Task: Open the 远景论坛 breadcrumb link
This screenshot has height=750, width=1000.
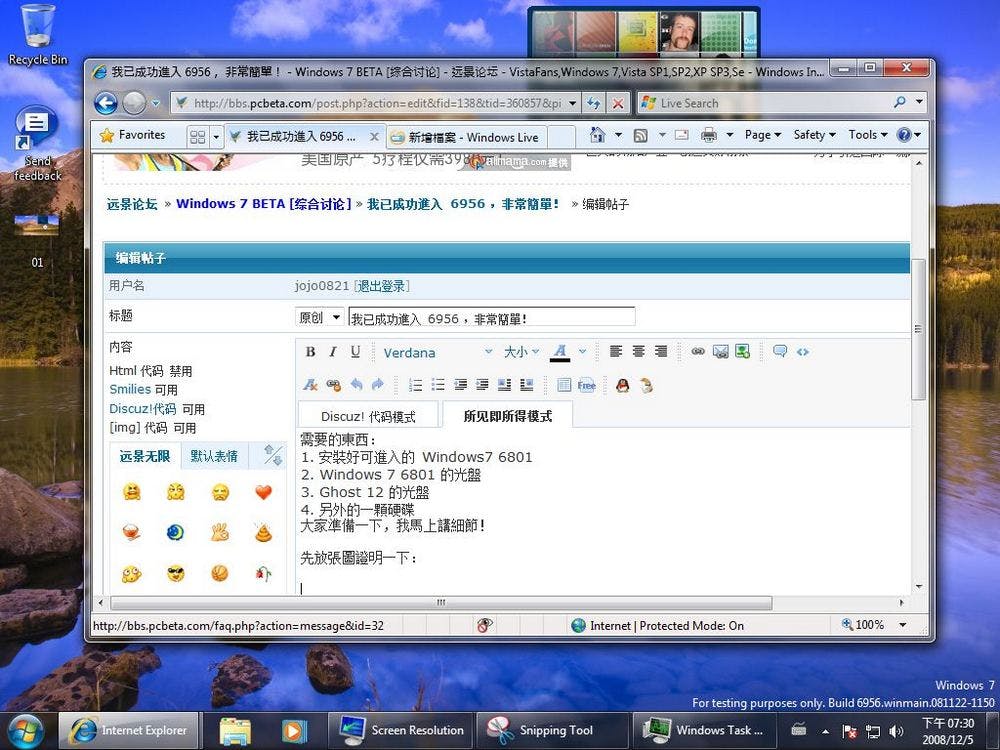Action: pyautogui.click(x=132, y=204)
